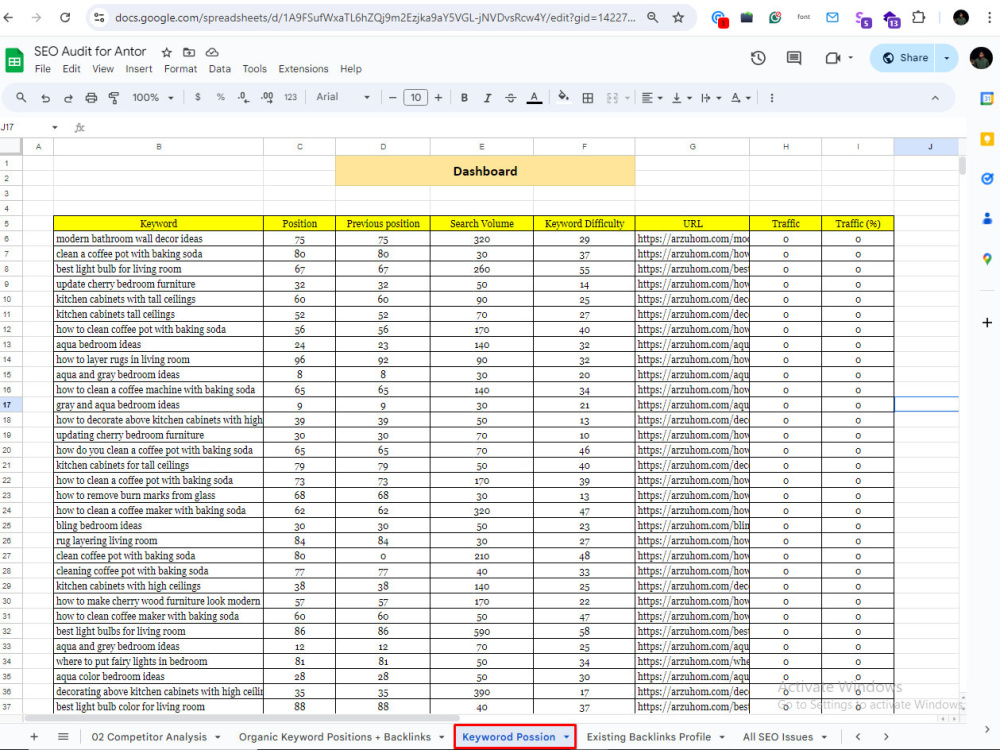
Task: Open the zoom 100% dropdown
Action: [152, 98]
